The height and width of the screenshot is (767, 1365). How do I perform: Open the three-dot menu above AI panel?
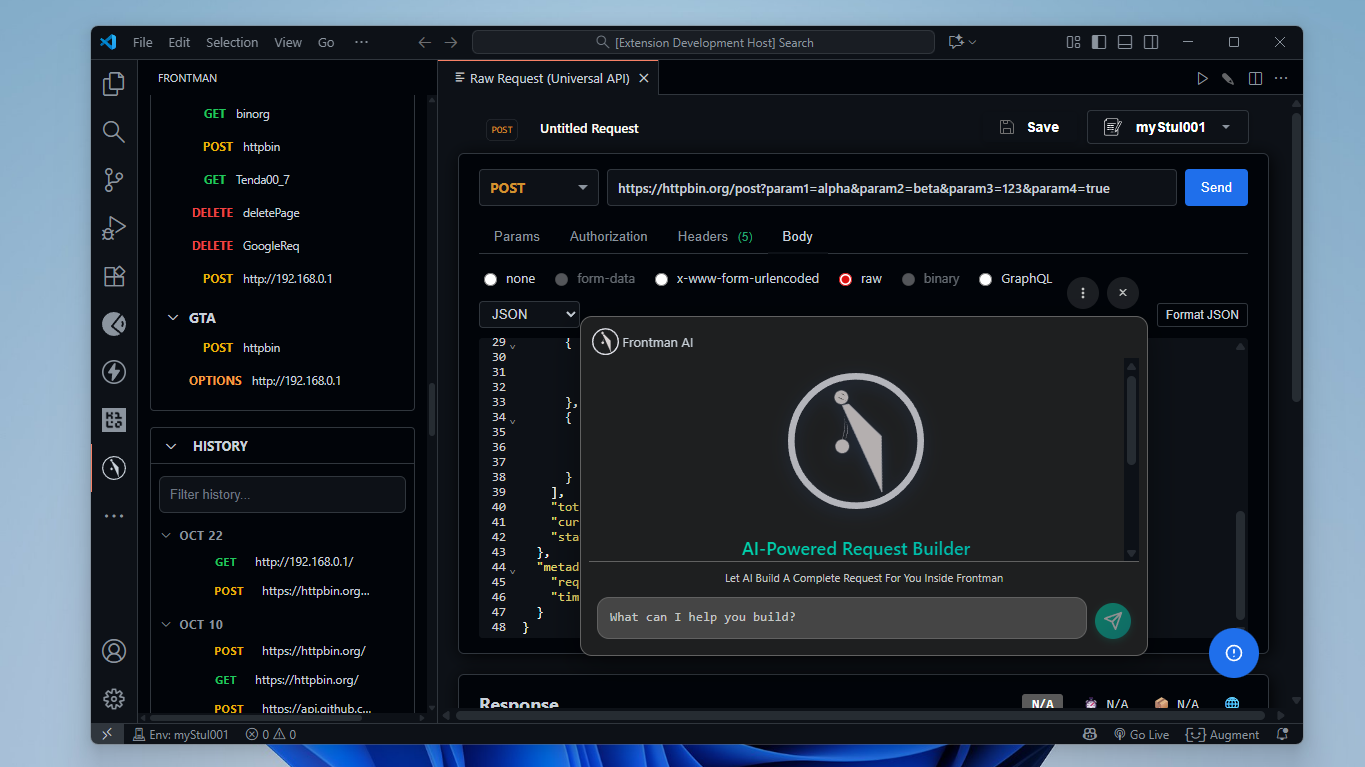coord(1083,293)
